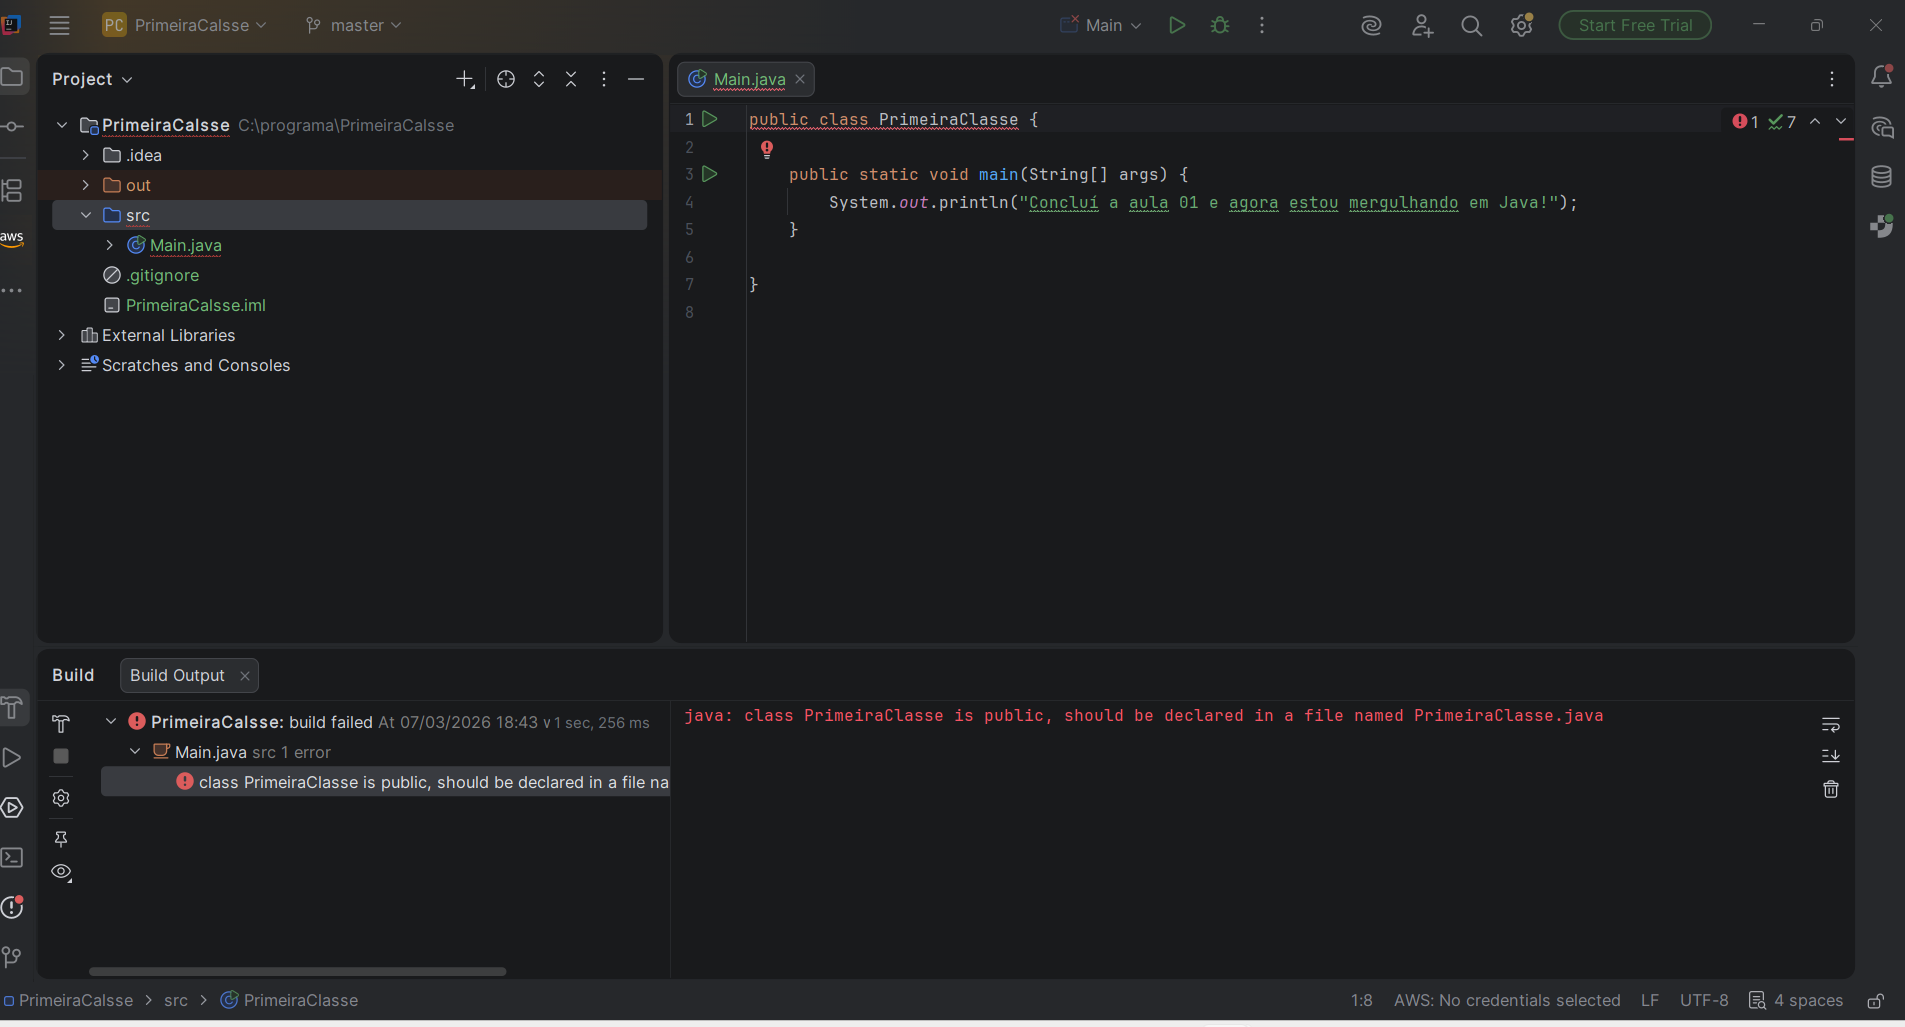Clear build output with the trash icon
This screenshot has width=1905, height=1027.
click(1830, 789)
